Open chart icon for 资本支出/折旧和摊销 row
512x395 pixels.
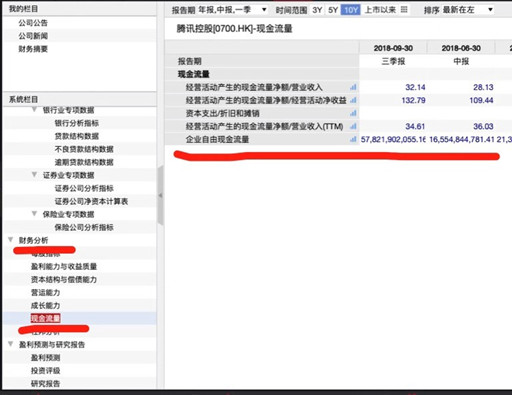coord(353,113)
